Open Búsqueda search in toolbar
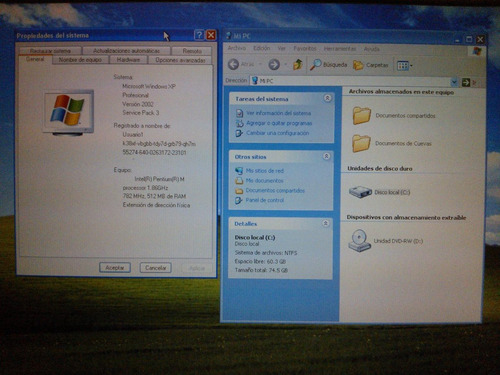Viewport: 500px width, 375px height. pos(328,65)
